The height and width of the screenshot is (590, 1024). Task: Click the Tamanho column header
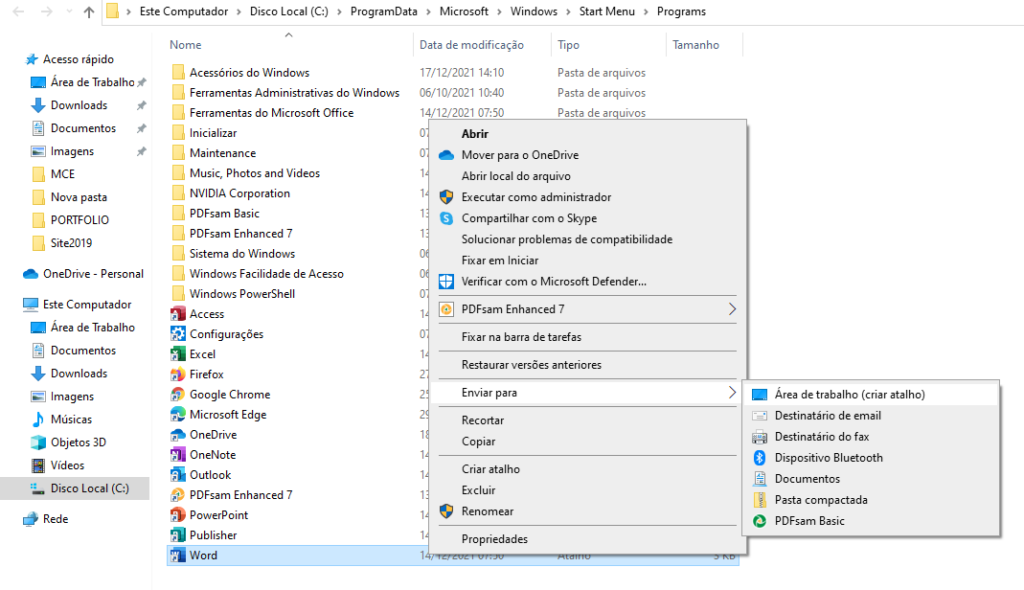pyautogui.click(x=696, y=45)
